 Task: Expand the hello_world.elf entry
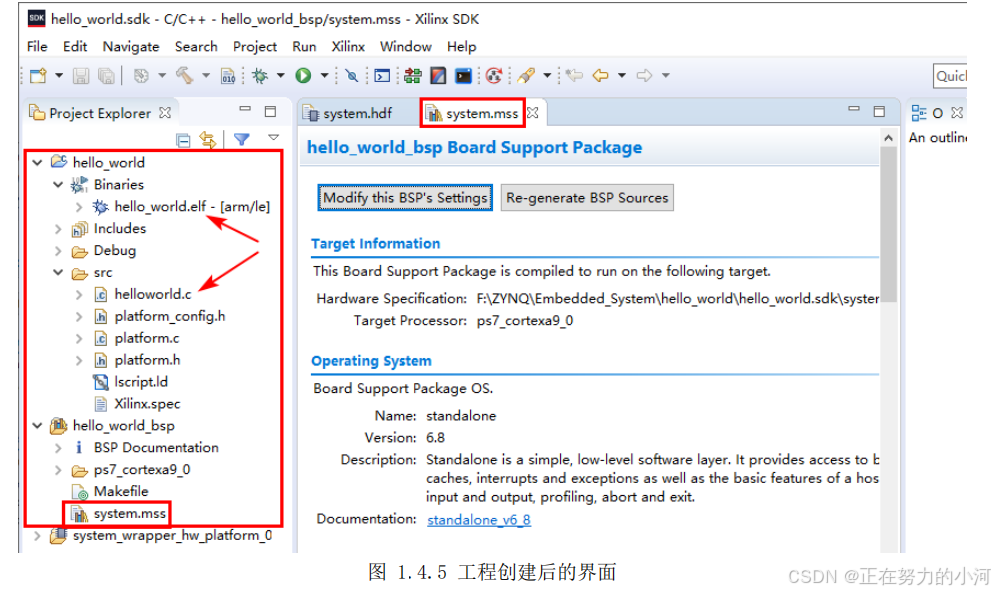pyautogui.click(x=79, y=207)
